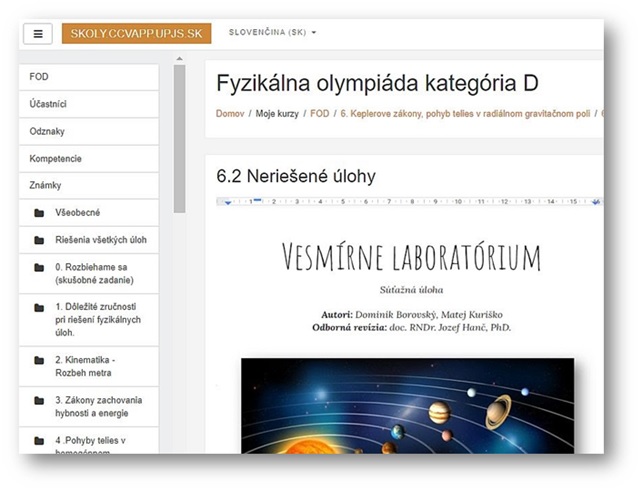Viewport: 642px width, 492px height.
Task: Click the page title Fyzikálna olympiáda kategória D
Action: point(377,83)
